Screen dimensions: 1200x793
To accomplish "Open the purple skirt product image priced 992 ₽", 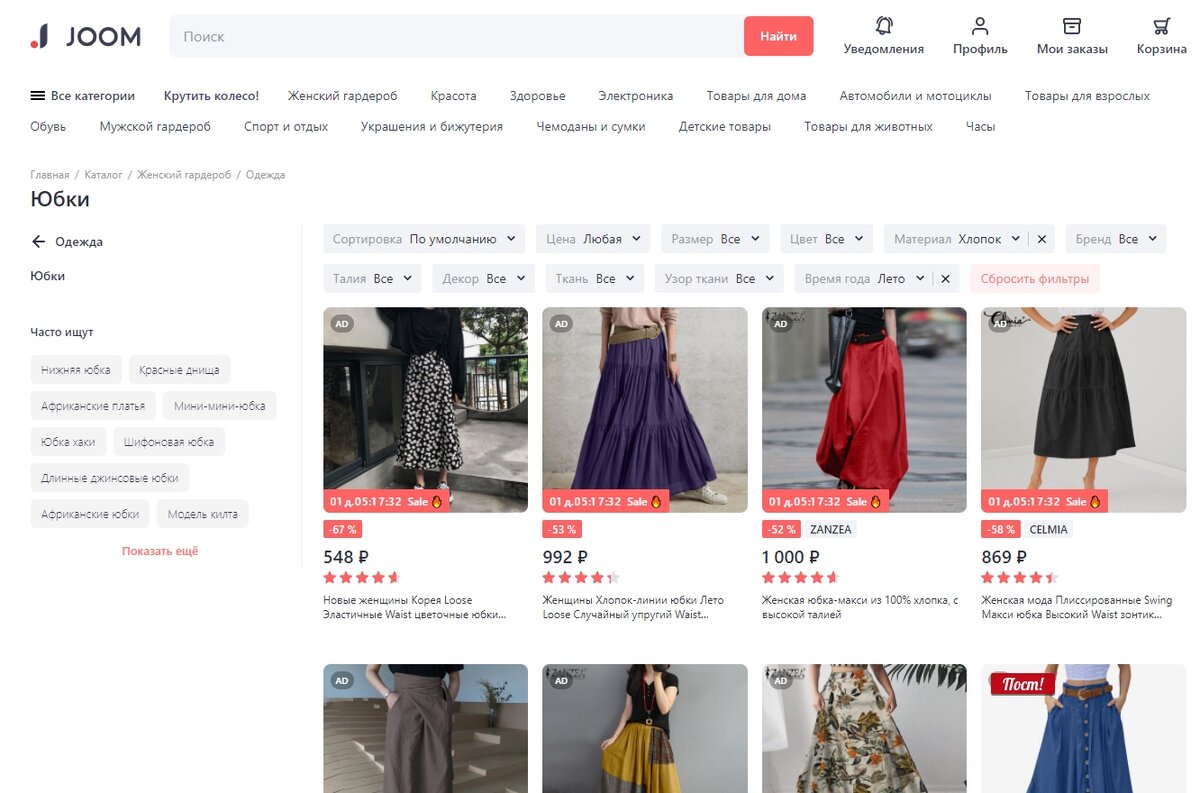I will point(645,410).
